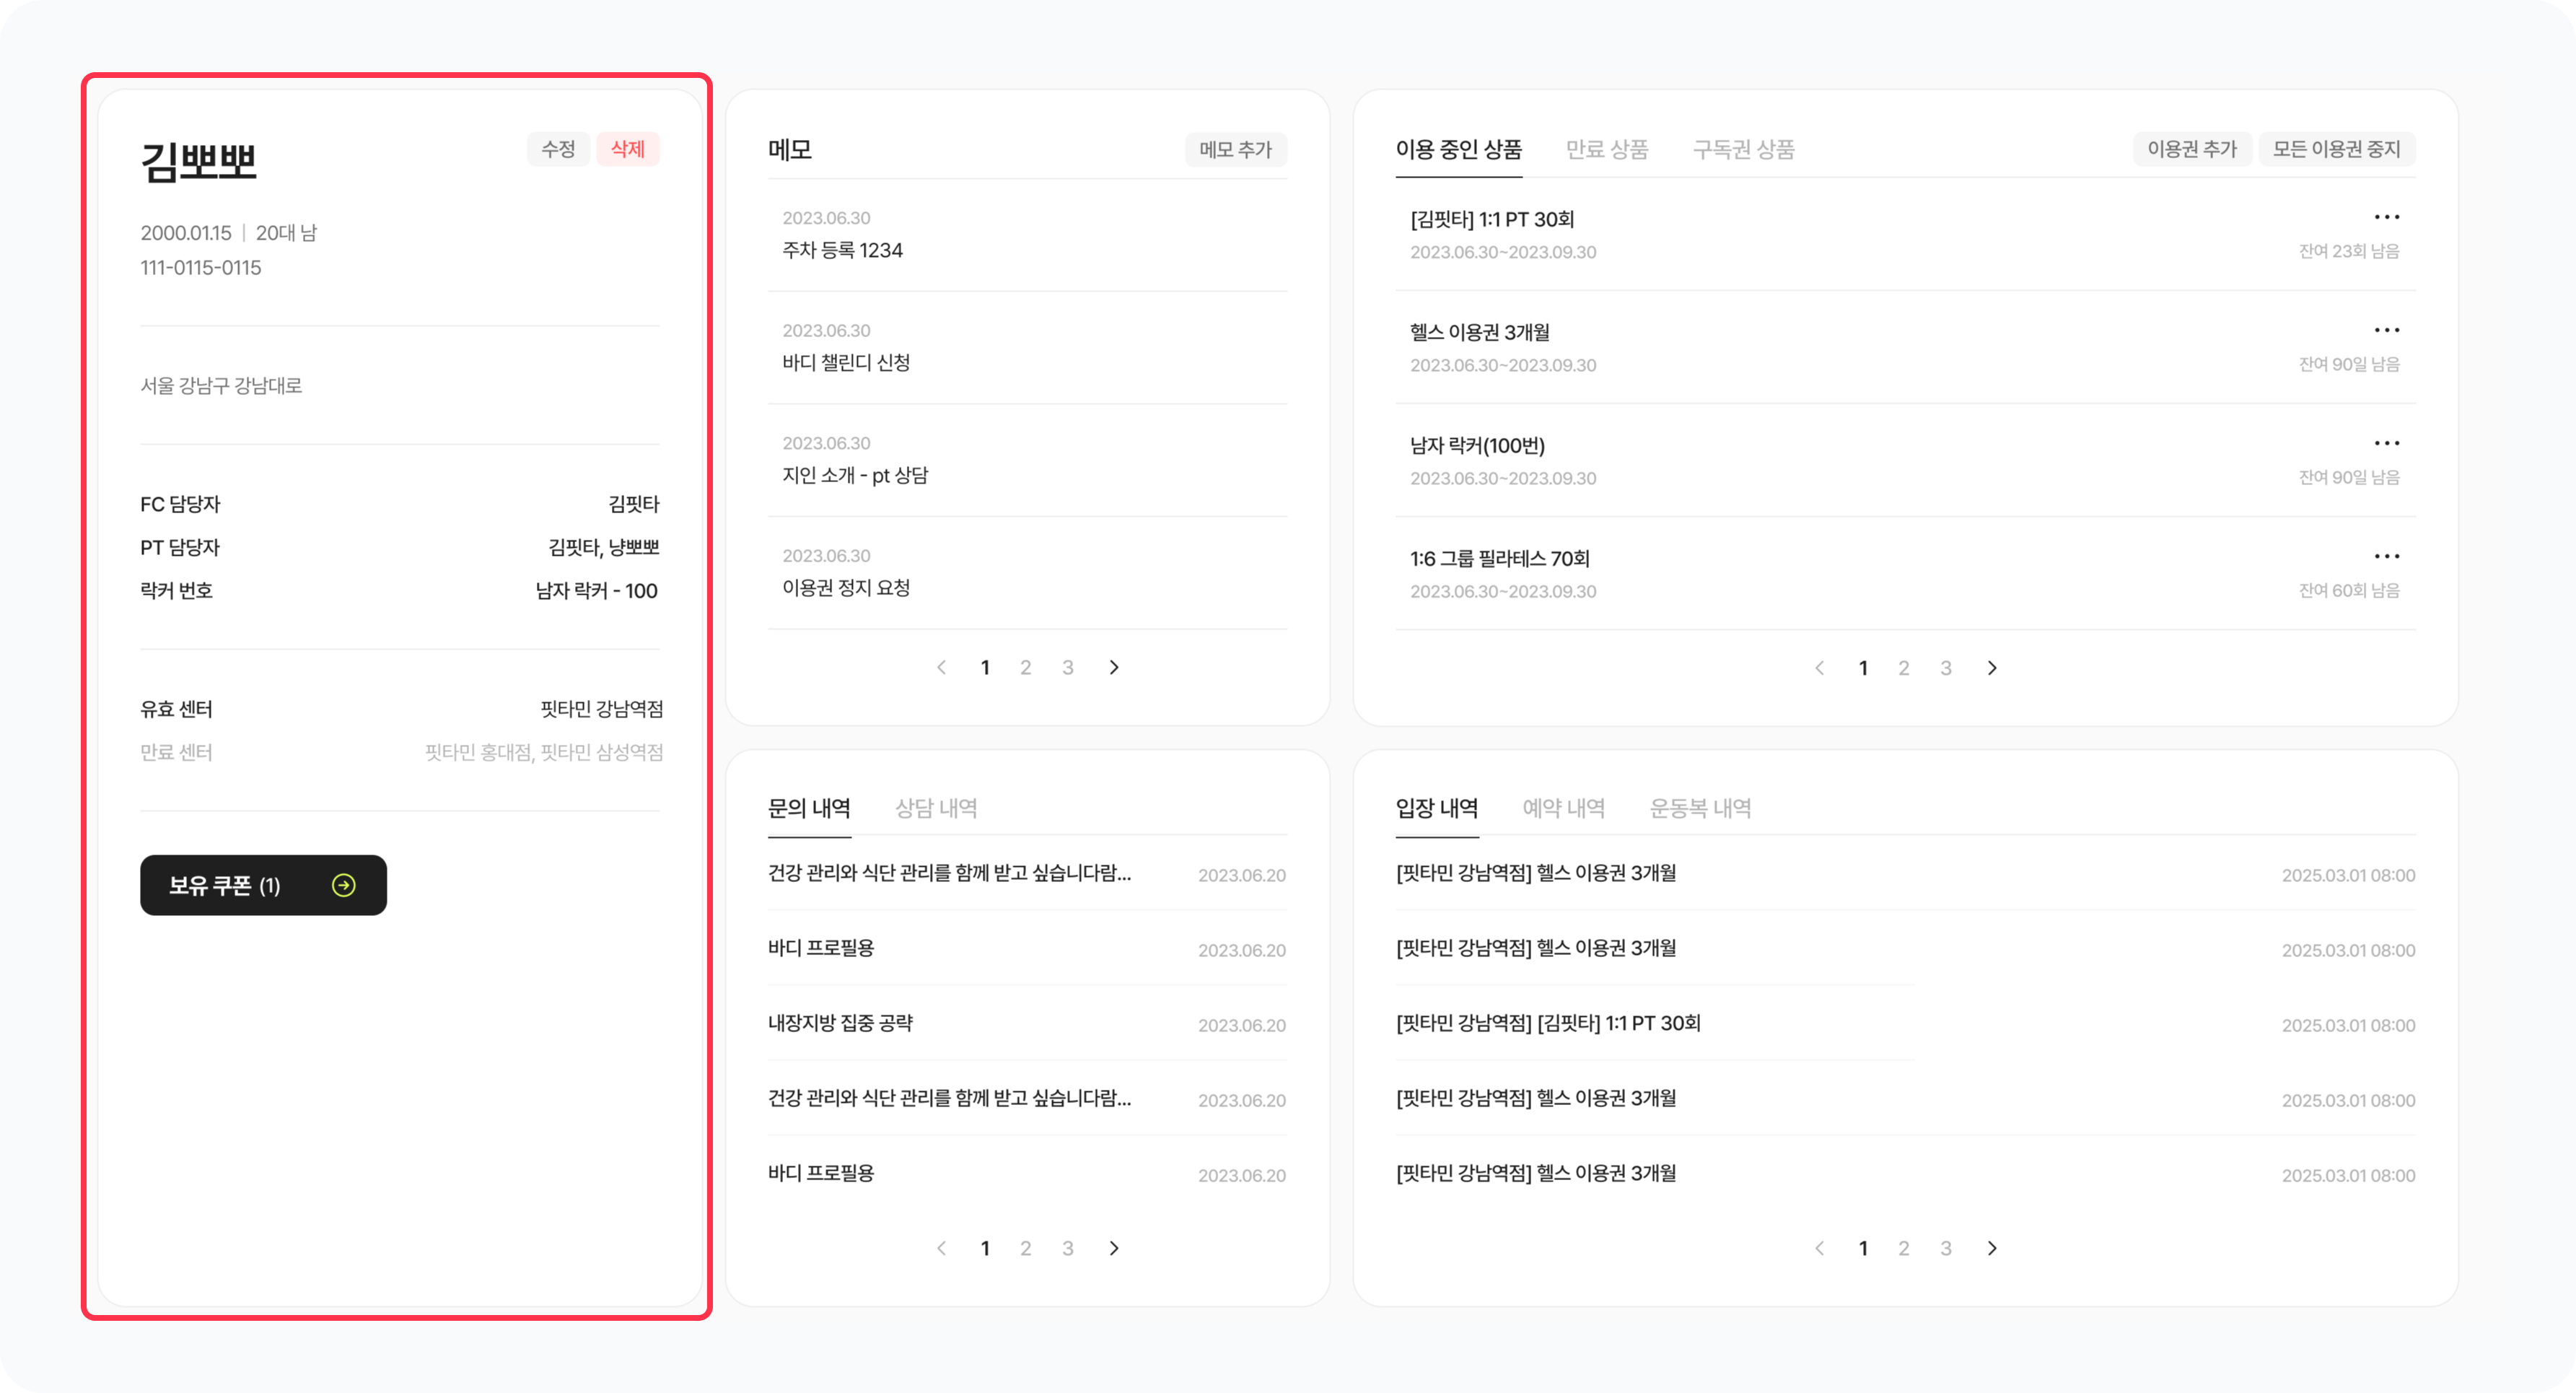
Task: Open three-dot menu for 남자 락커(100번)
Action: [2386, 443]
